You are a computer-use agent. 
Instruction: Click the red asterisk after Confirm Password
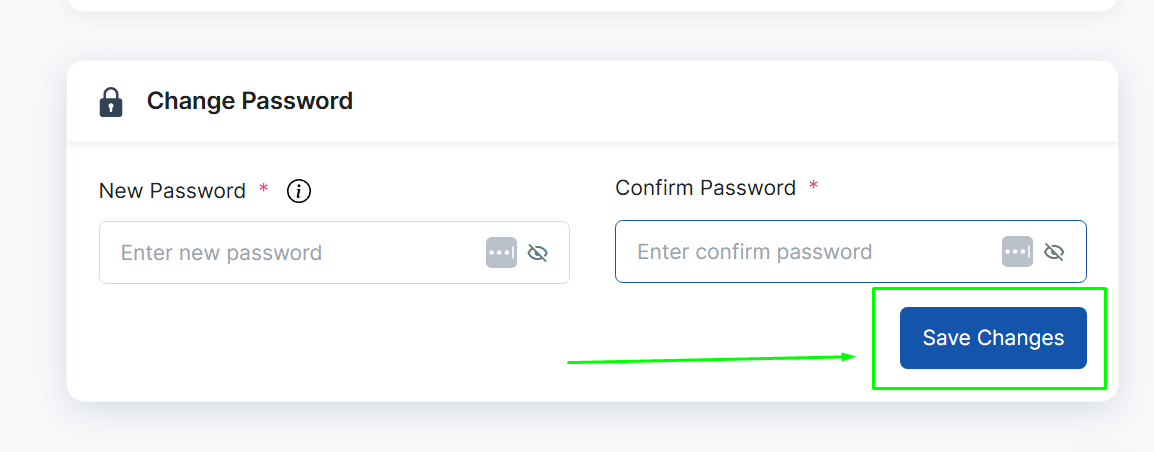tap(813, 186)
